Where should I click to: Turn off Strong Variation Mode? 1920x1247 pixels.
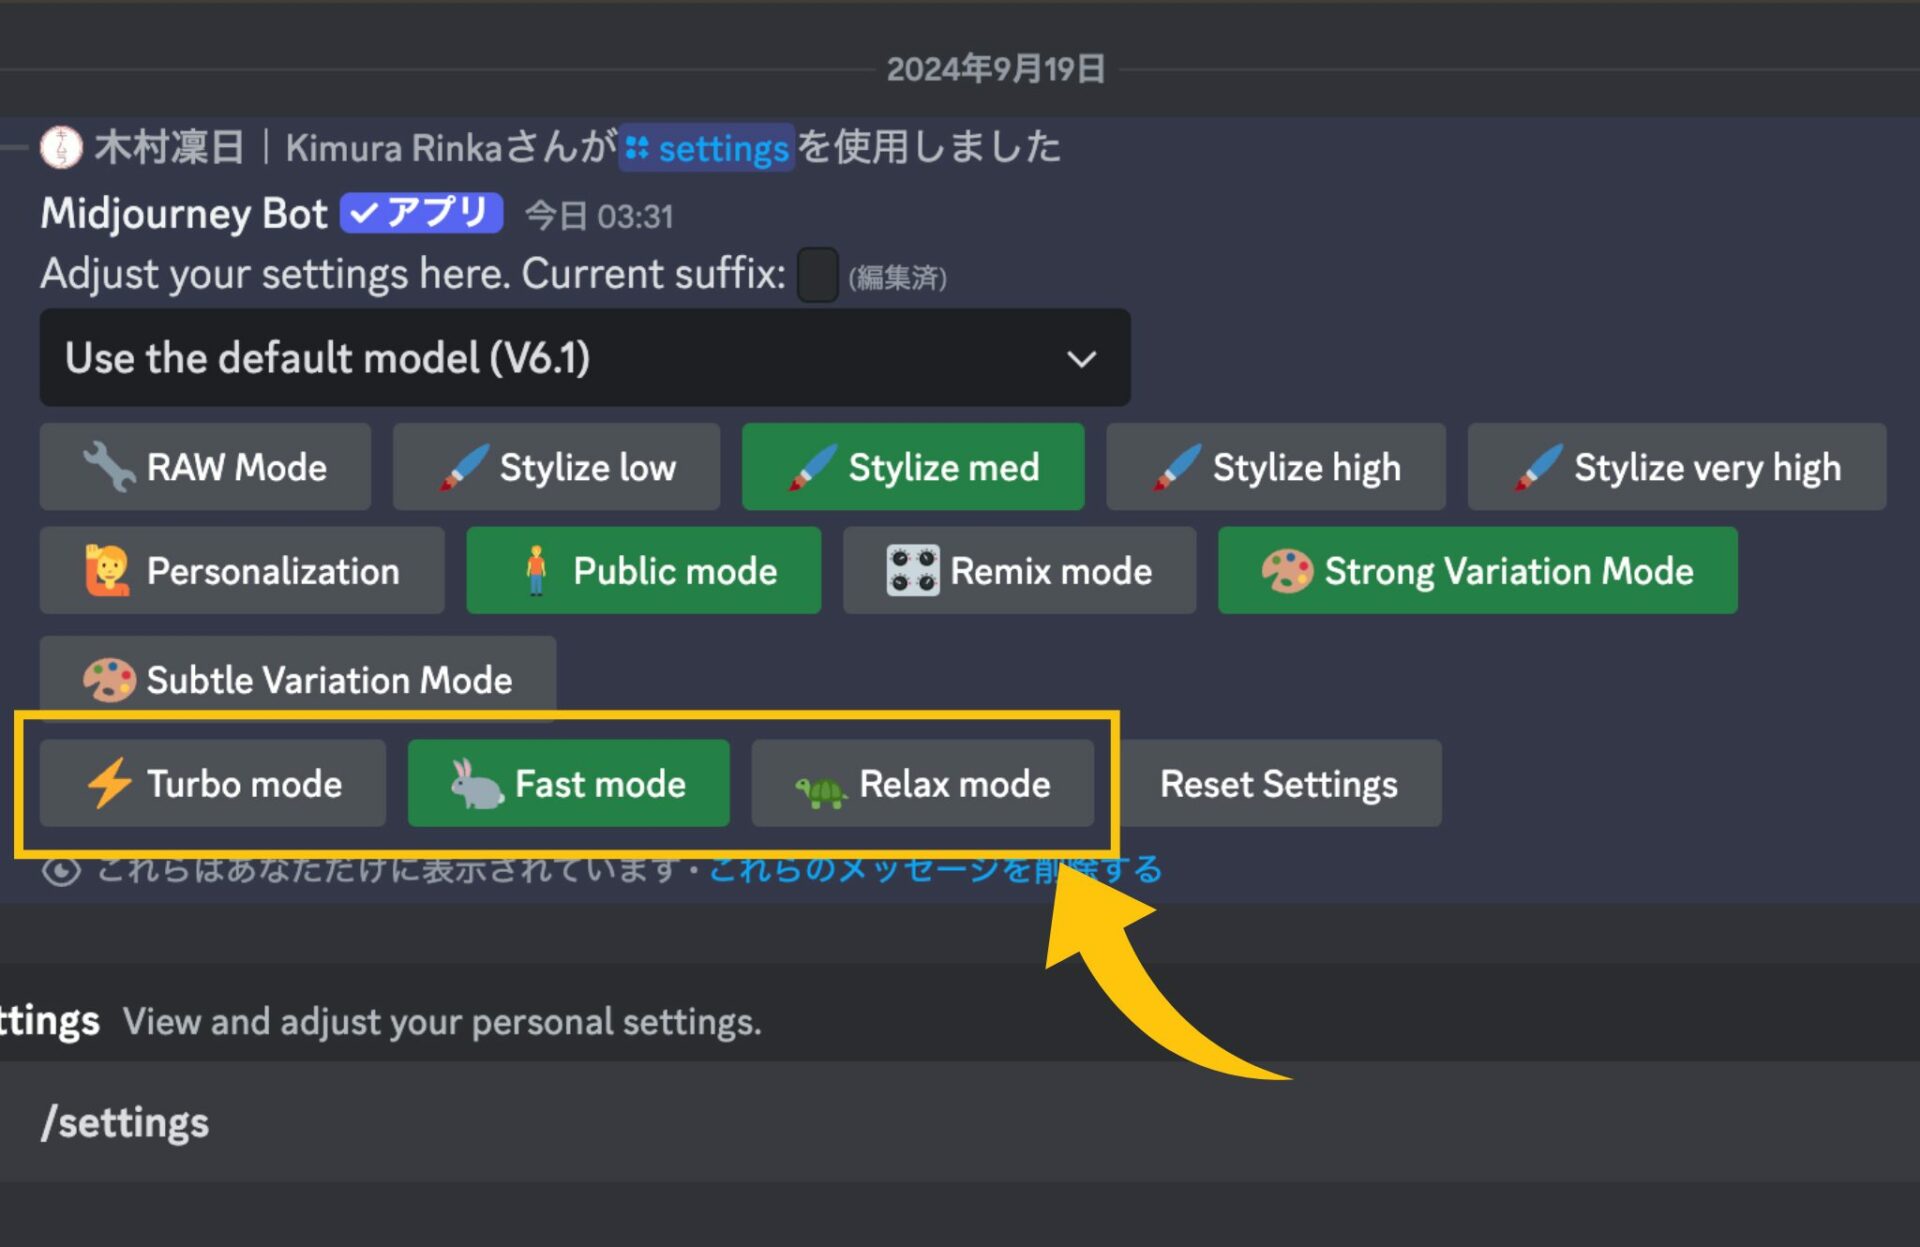[x=1477, y=571]
